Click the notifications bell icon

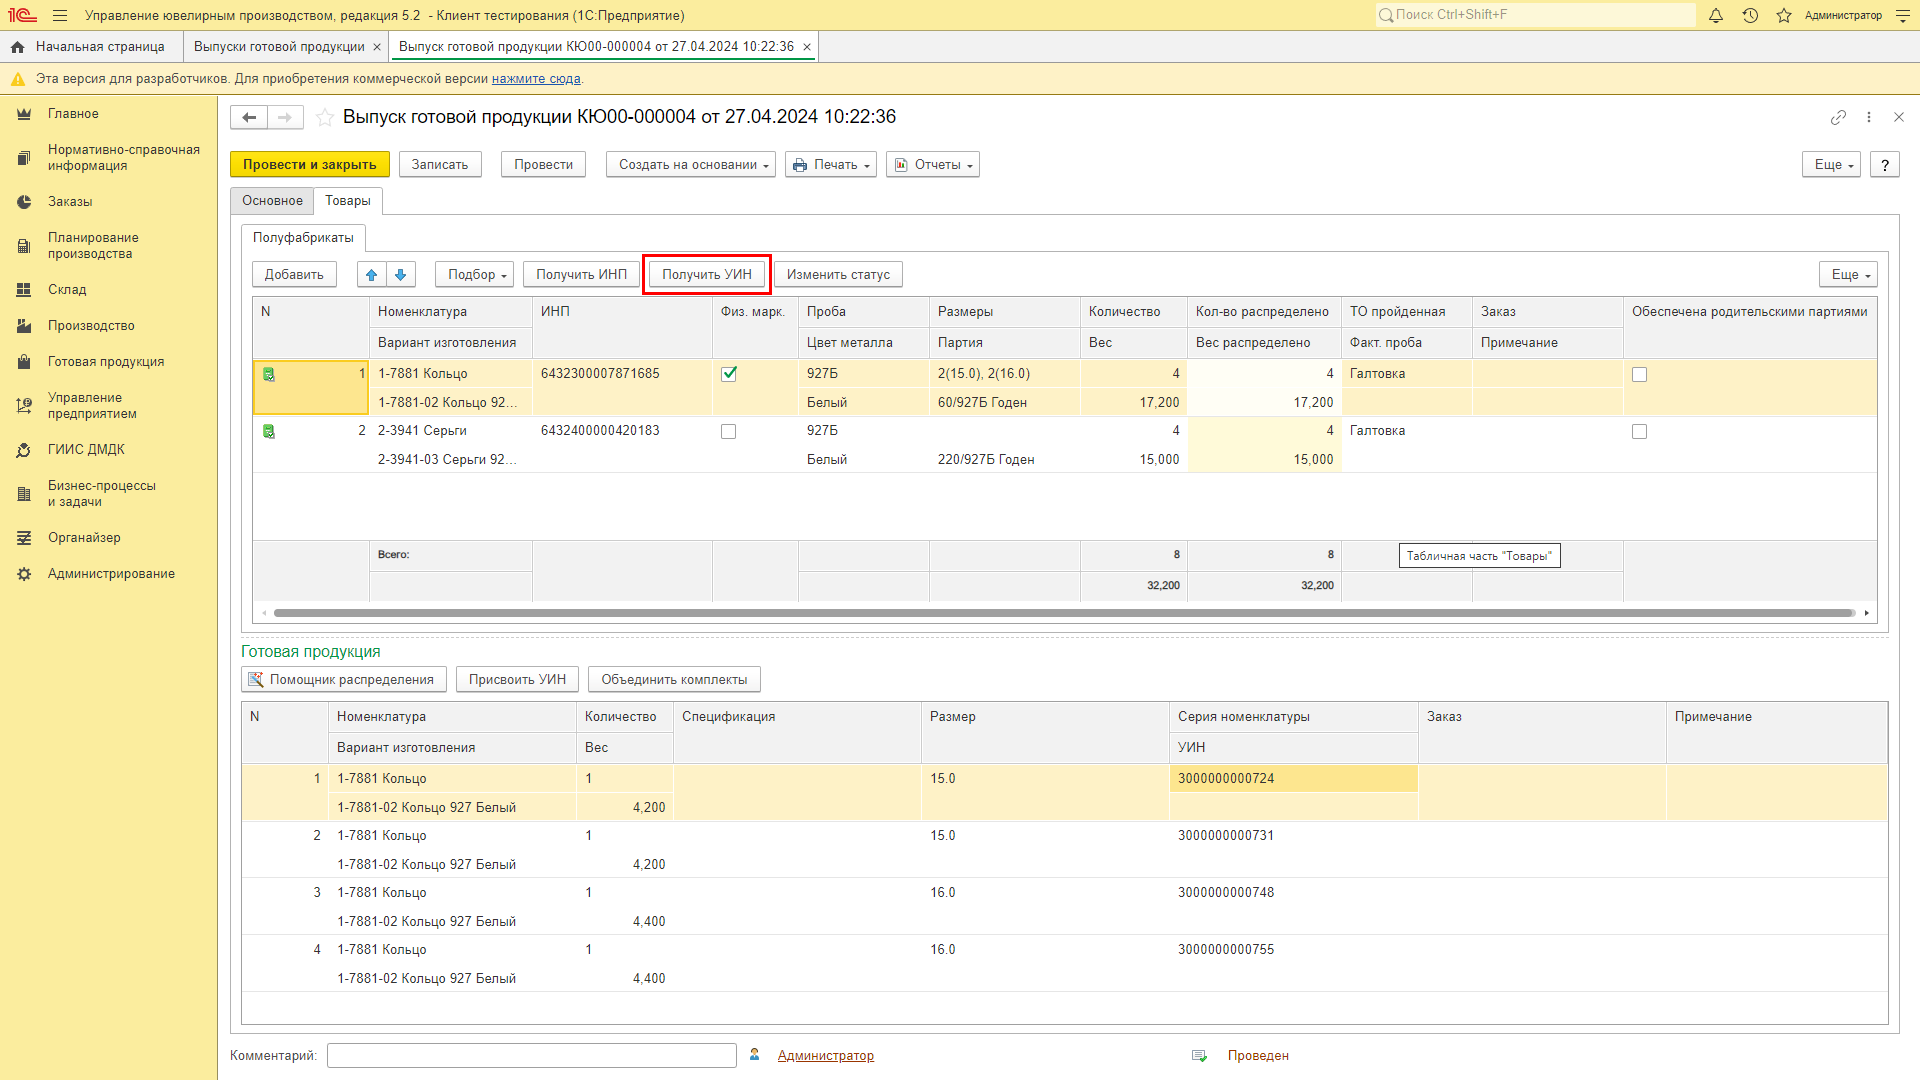1716,15
